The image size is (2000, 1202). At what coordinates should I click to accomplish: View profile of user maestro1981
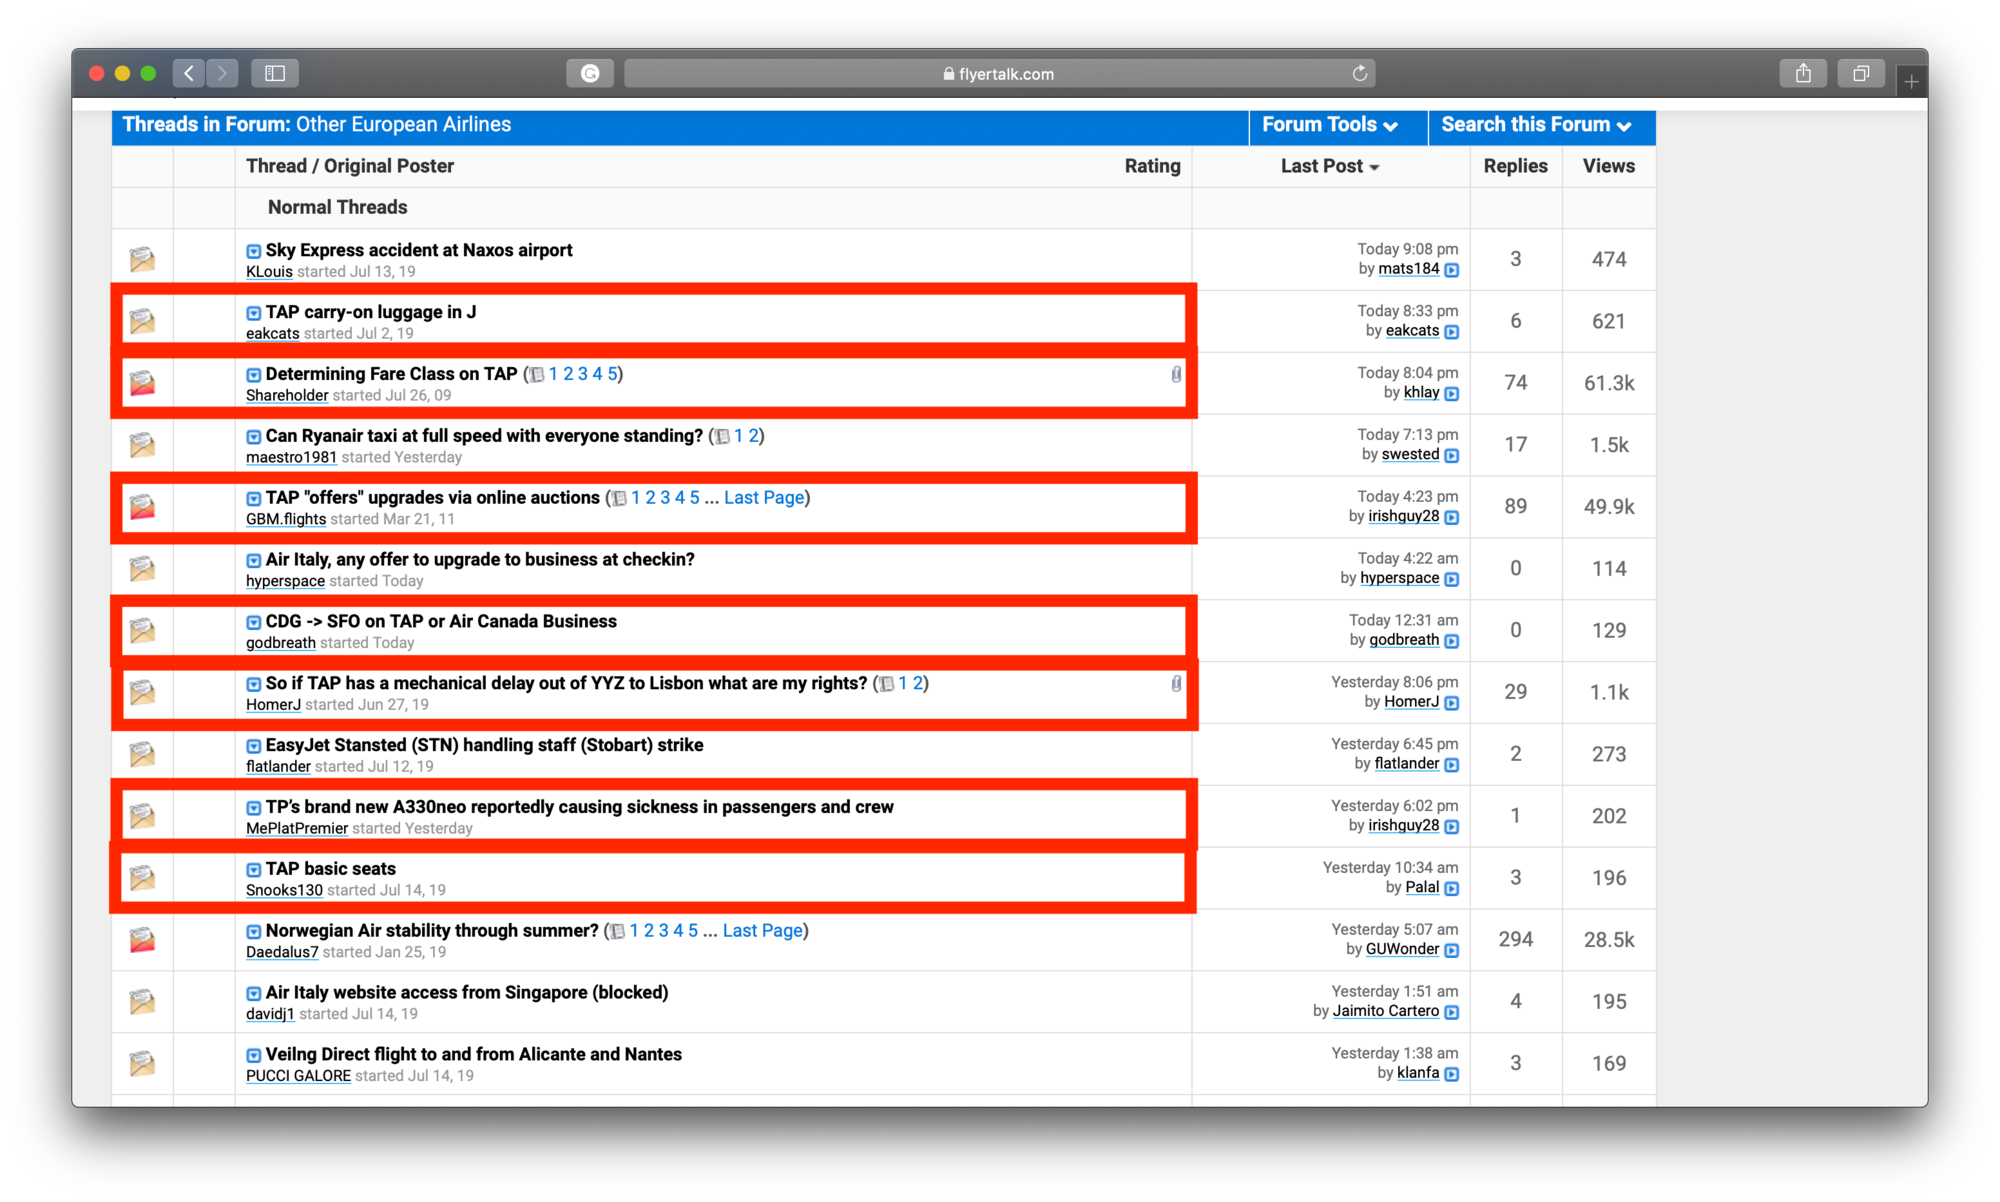pyautogui.click(x=291, y=458)
